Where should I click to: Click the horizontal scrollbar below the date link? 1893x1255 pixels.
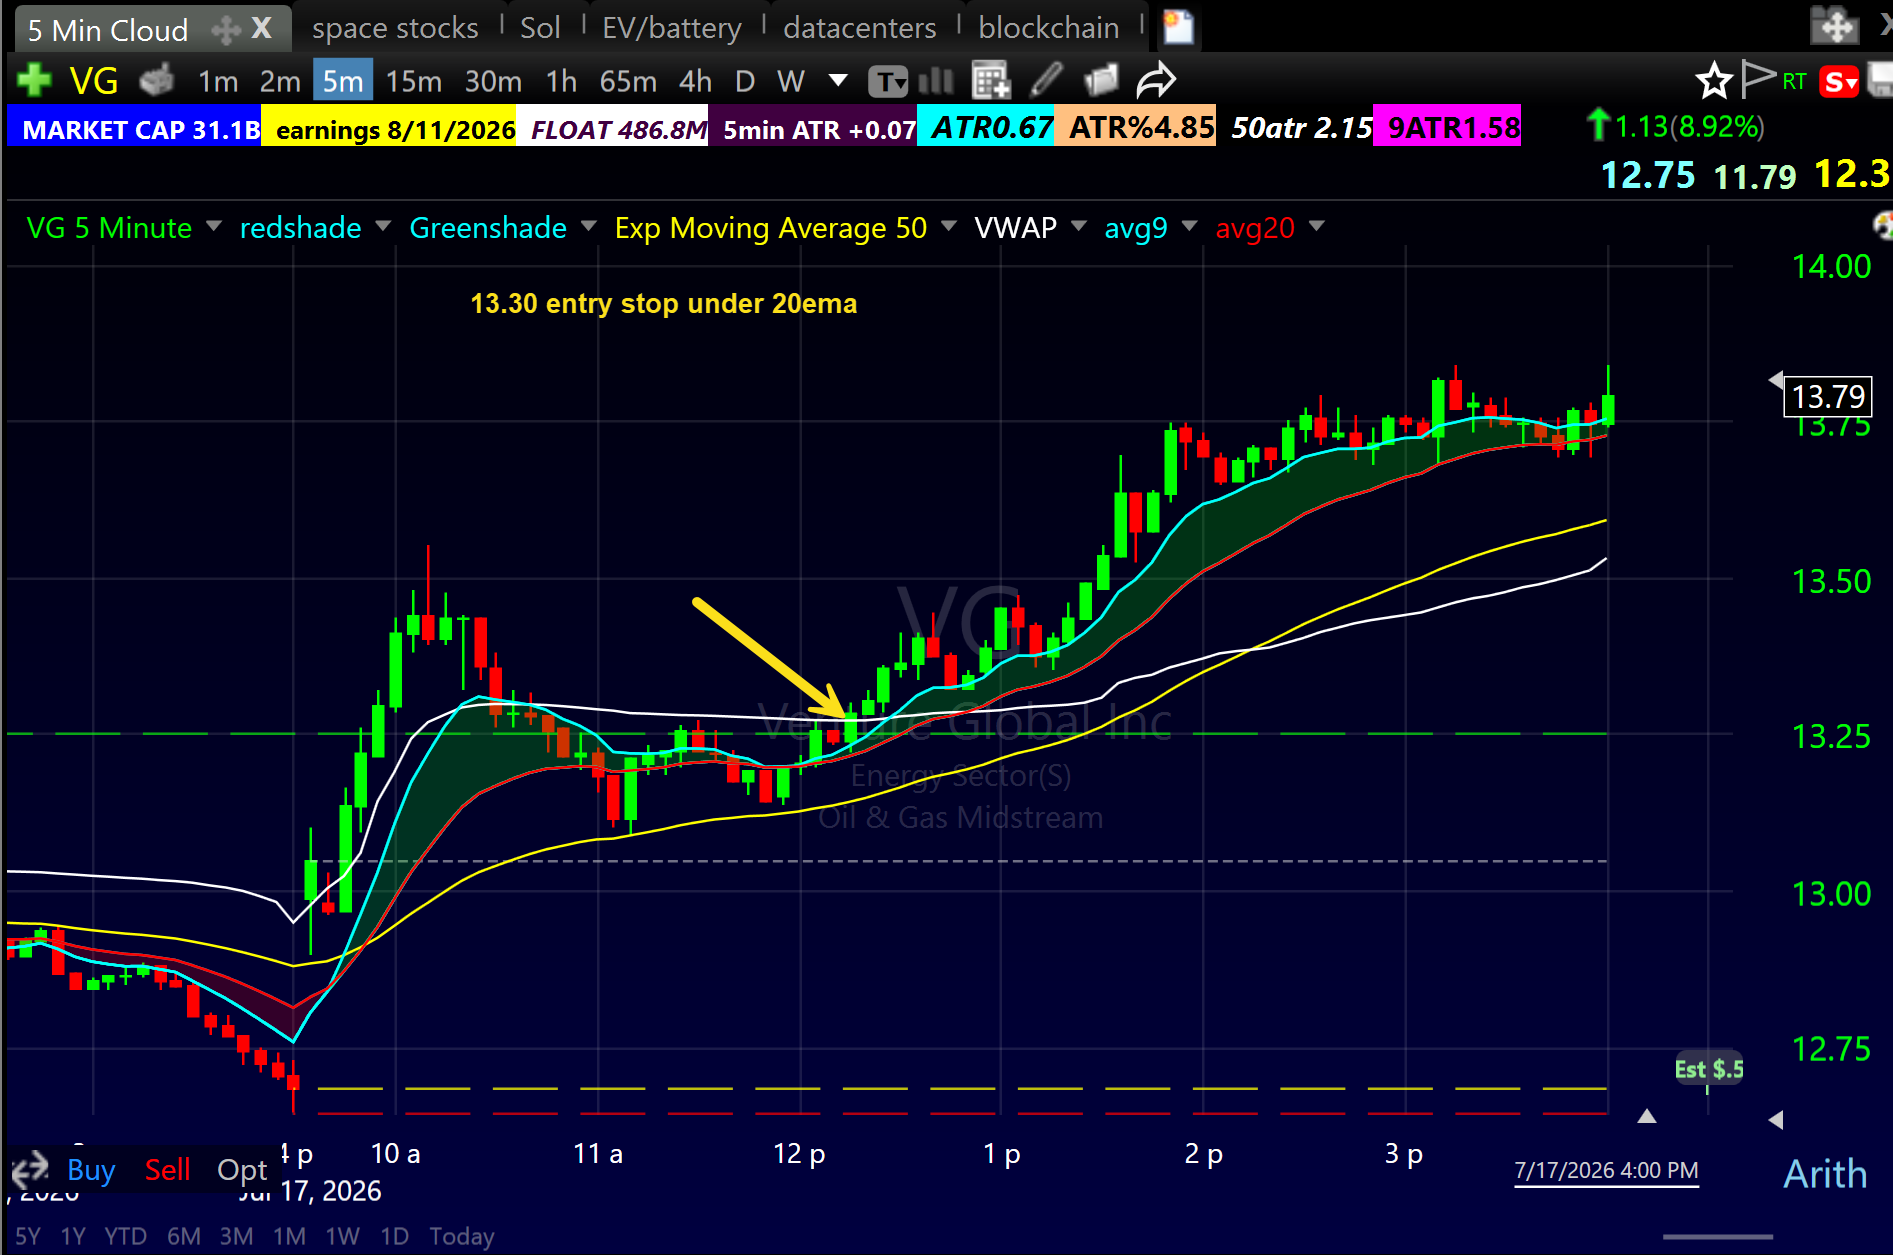(x=1717, y=1237)
